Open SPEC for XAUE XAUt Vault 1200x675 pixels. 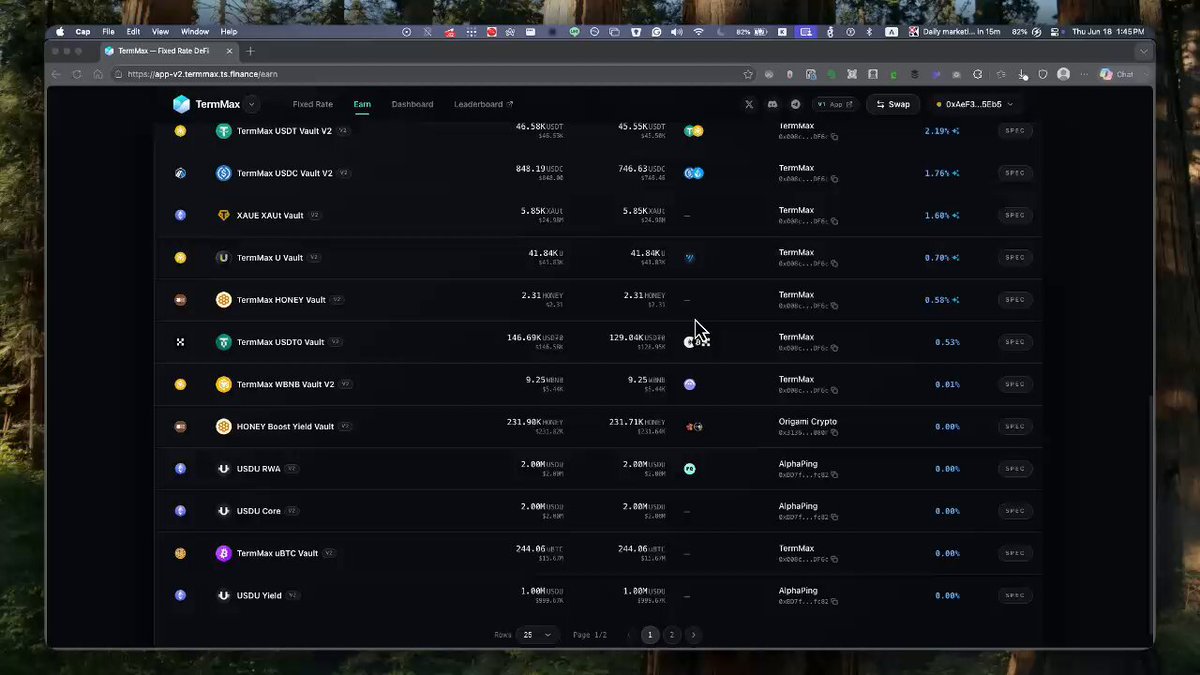(1015, 215)
